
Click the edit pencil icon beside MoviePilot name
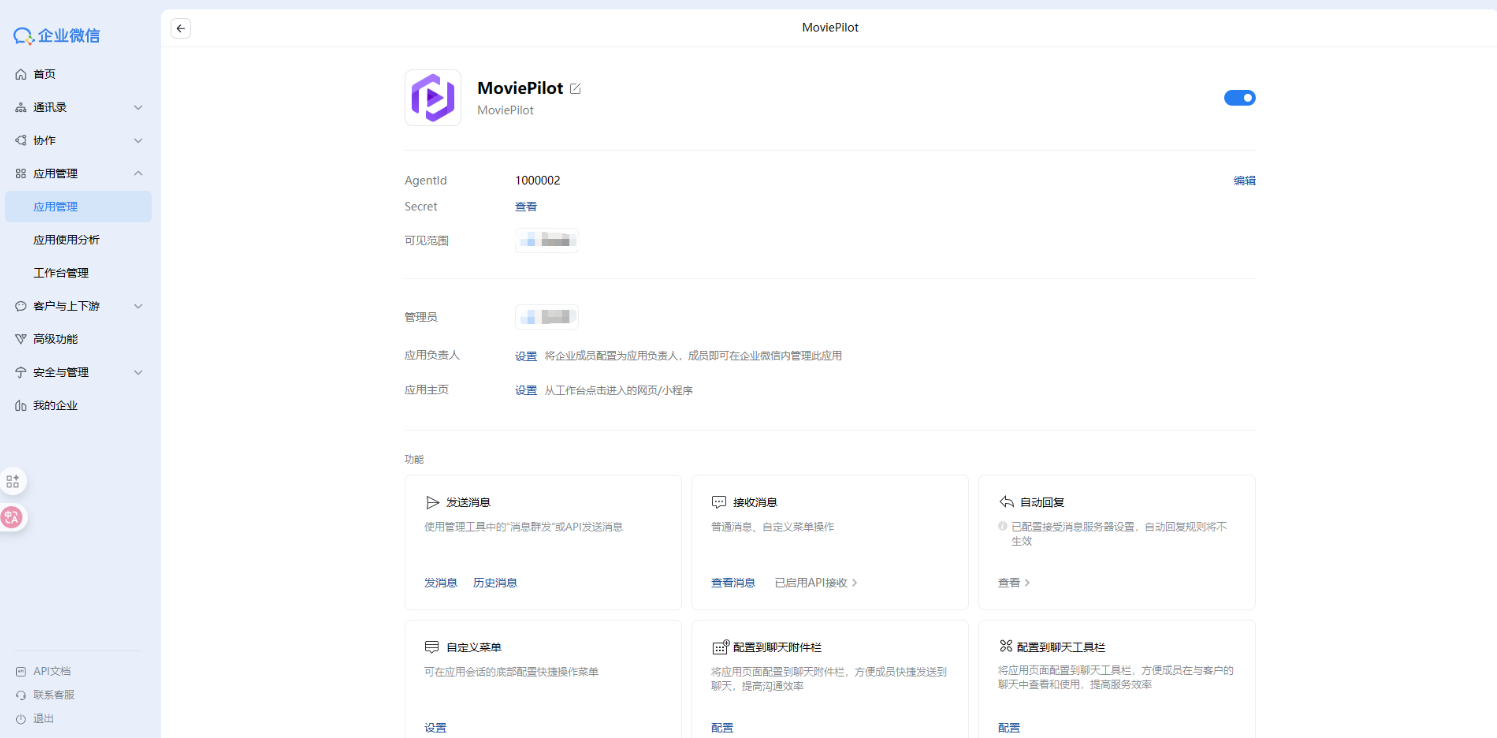coord(575,89)
